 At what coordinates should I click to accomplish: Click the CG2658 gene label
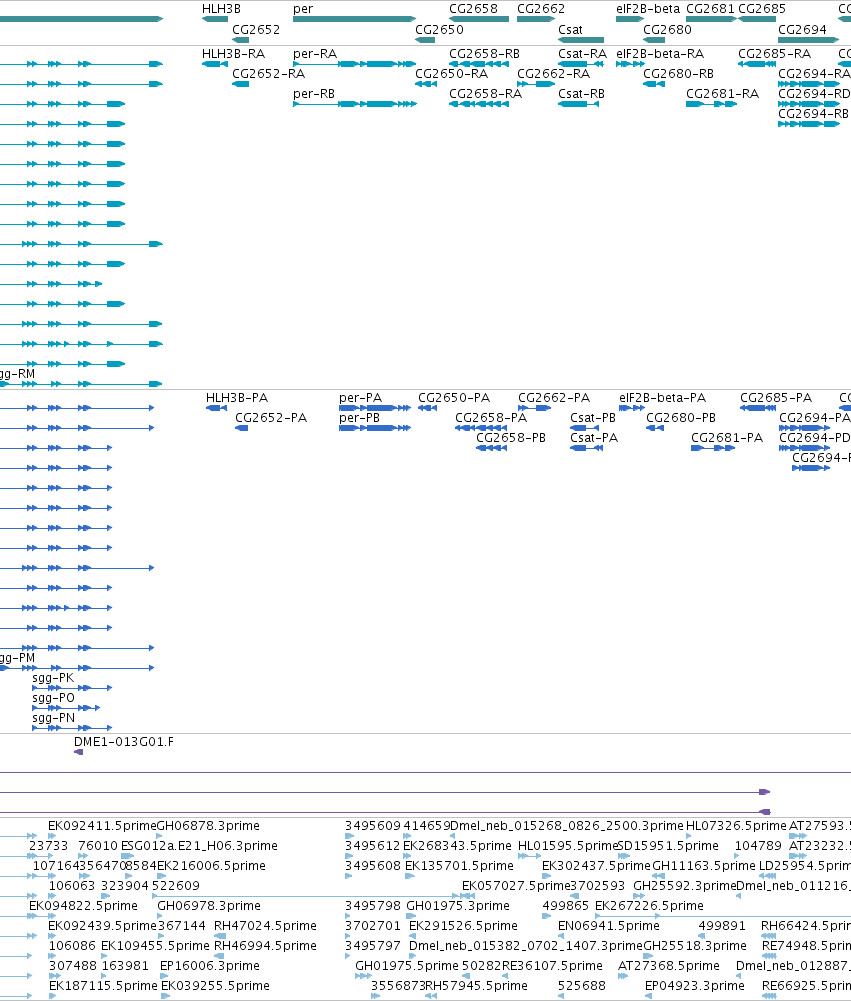pyautogui.click(x=473, y=9)
